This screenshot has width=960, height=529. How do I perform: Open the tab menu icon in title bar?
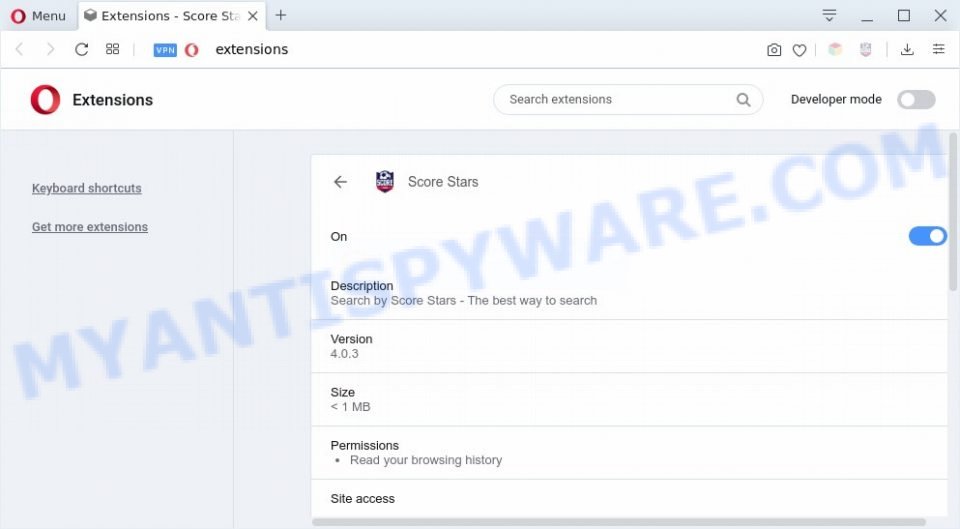(829, 16)
